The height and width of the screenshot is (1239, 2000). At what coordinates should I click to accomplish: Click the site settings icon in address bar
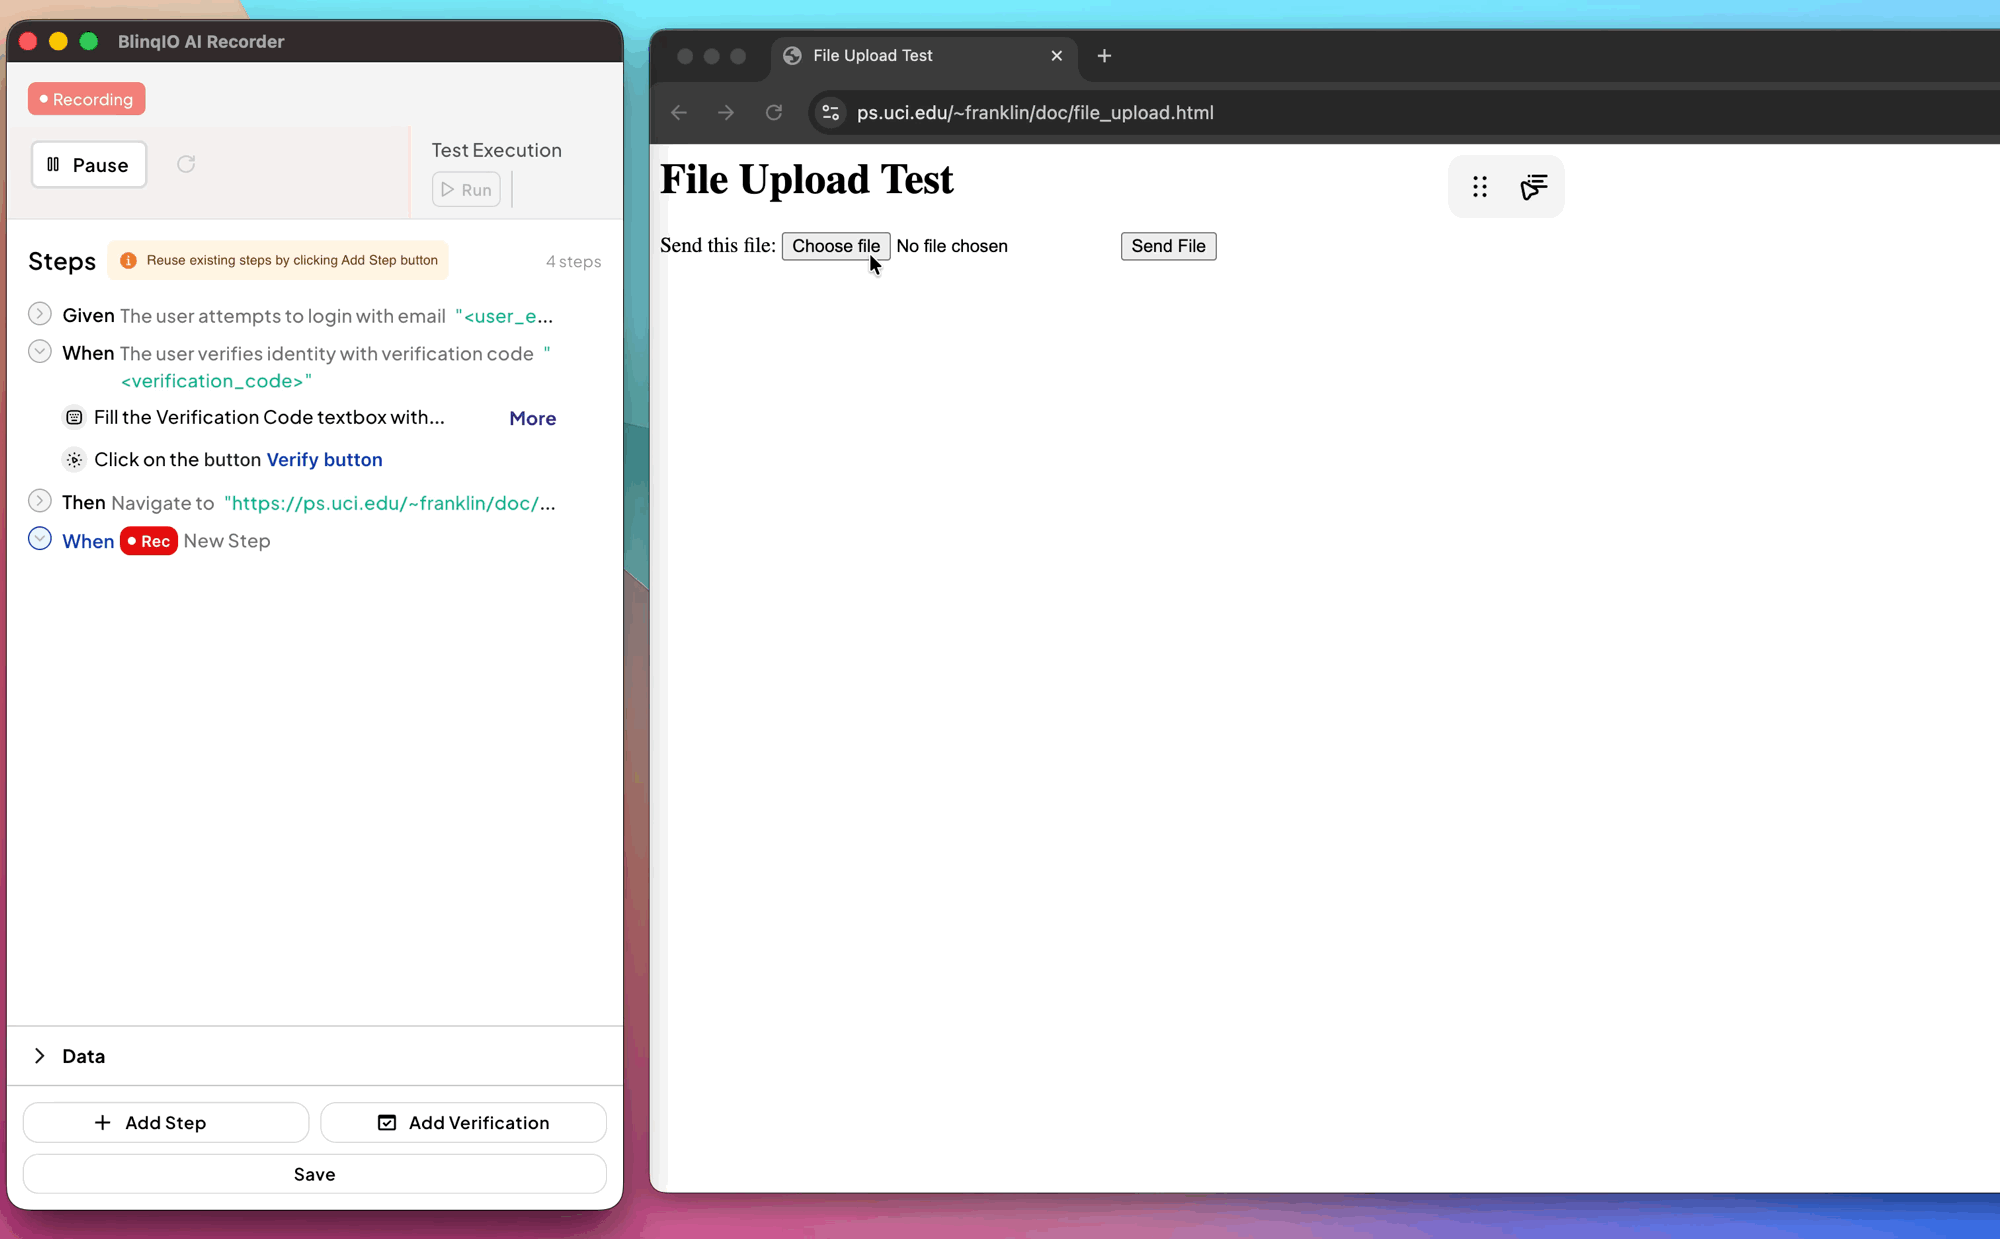coord(831,113)
